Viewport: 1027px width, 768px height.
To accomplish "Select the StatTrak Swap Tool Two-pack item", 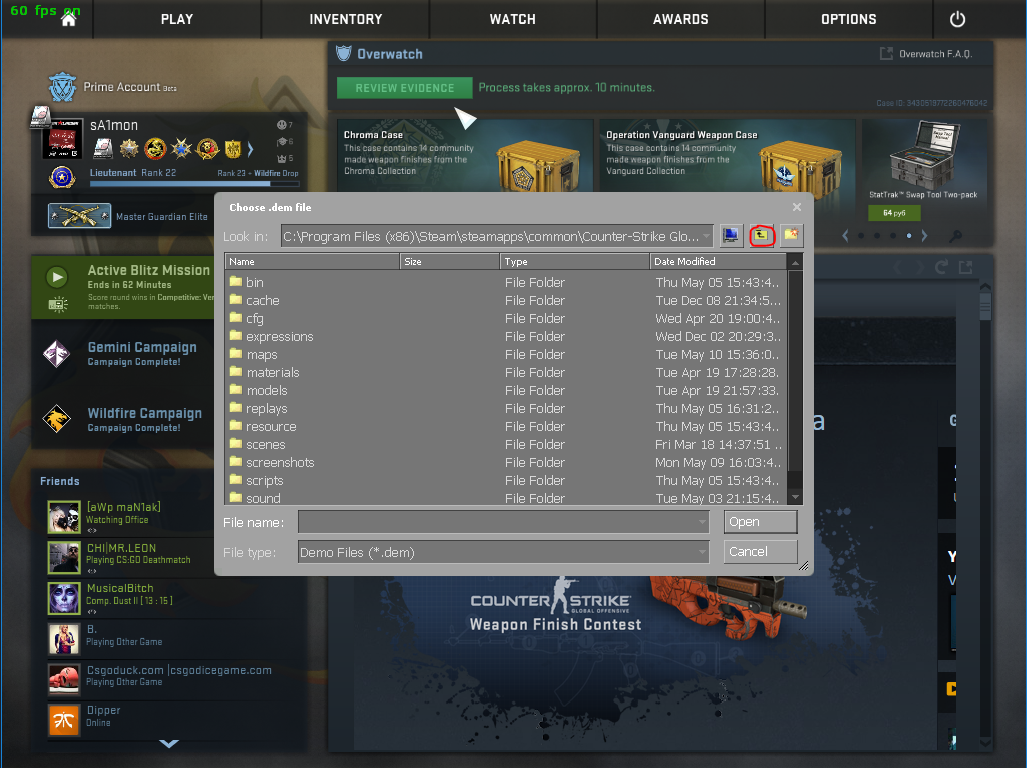I will [x=923, y=160].
